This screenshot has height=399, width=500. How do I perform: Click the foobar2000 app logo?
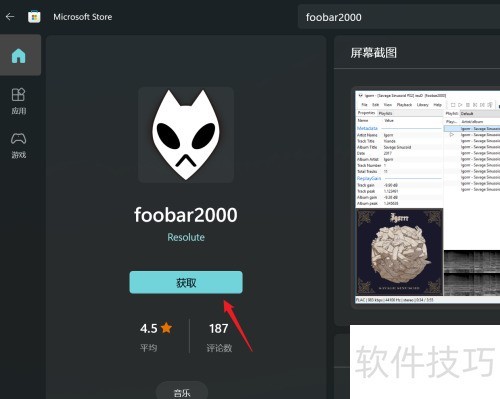[186, 135]
